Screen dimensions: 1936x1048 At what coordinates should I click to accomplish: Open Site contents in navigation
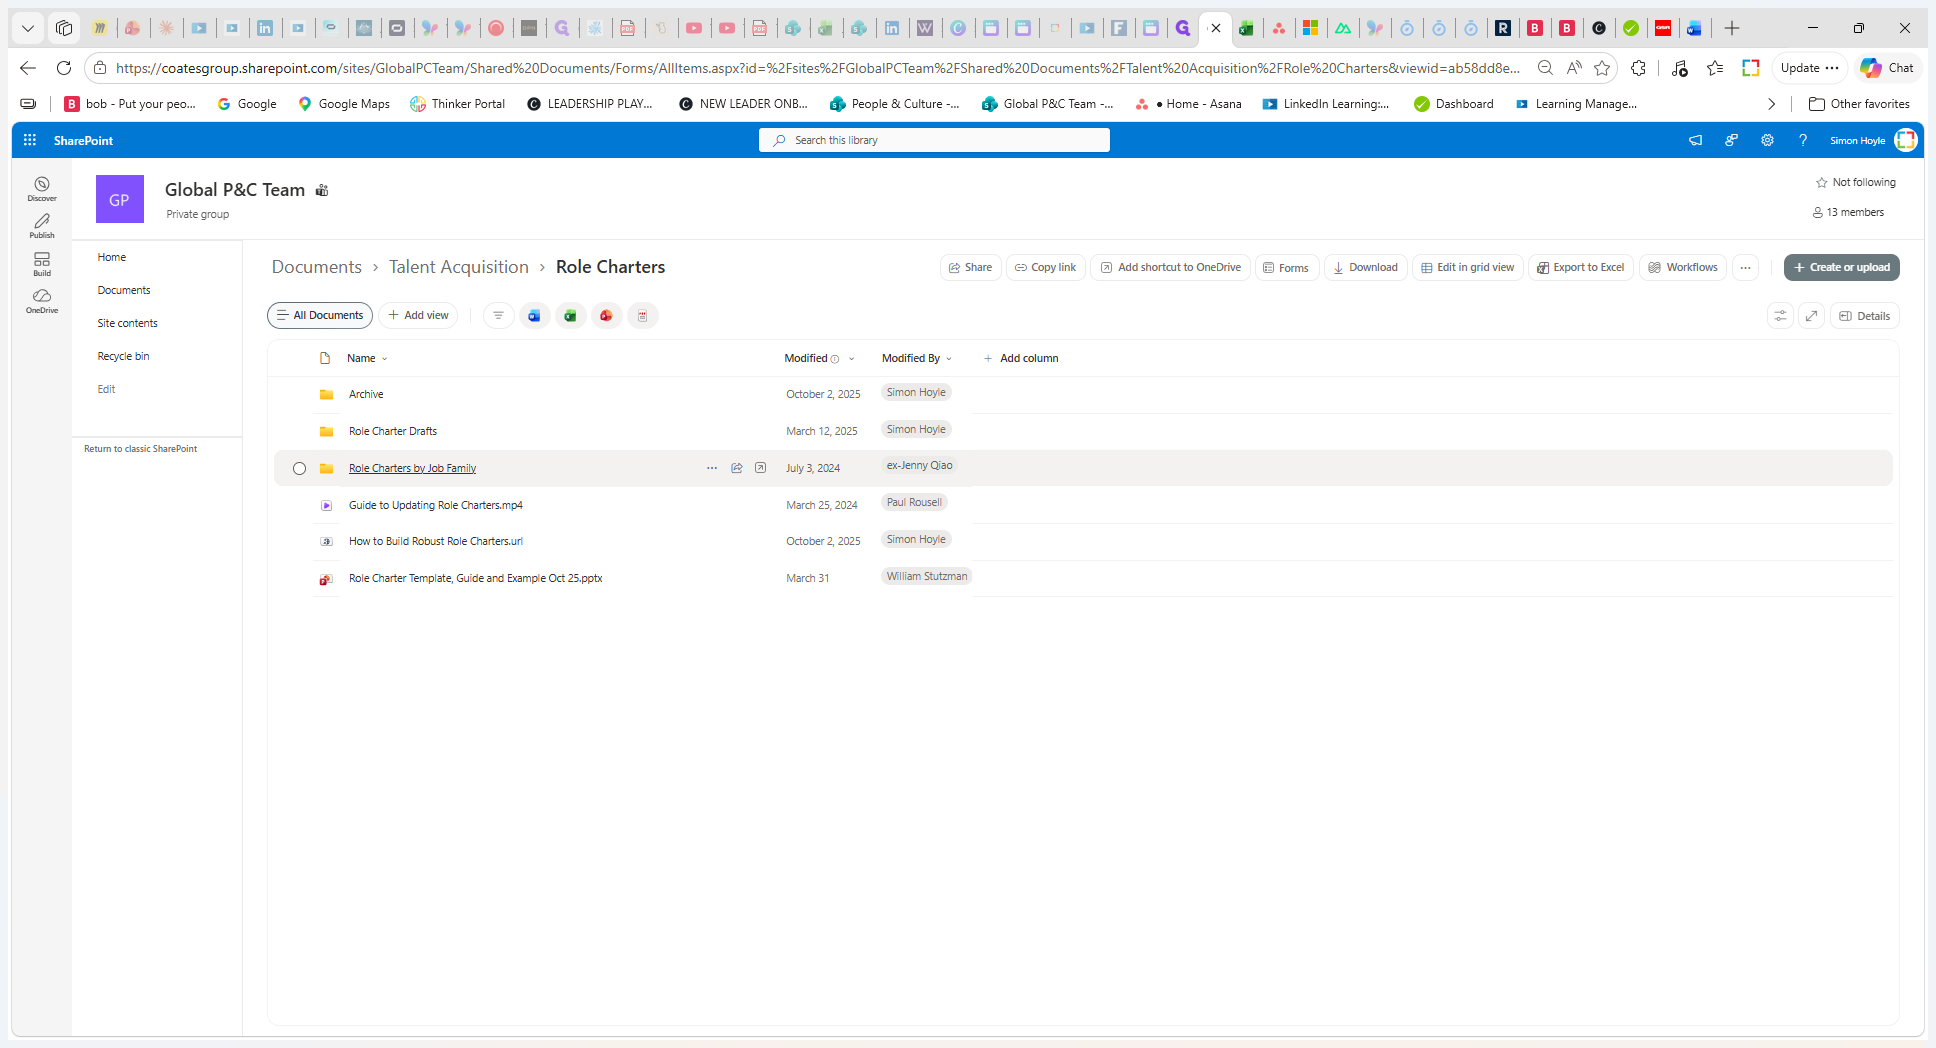(x=128, y=323)
